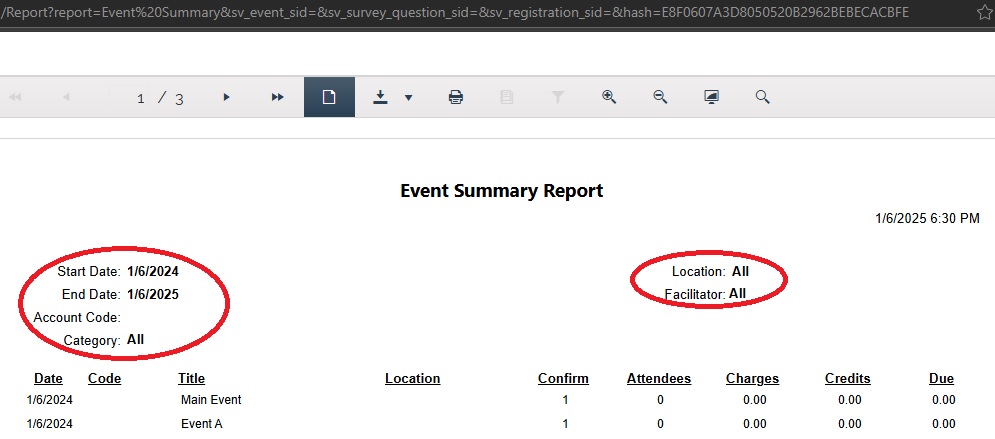Viewport: 995px width, 439px height.
Task: Go to the next report page
Action: point(227,97)
